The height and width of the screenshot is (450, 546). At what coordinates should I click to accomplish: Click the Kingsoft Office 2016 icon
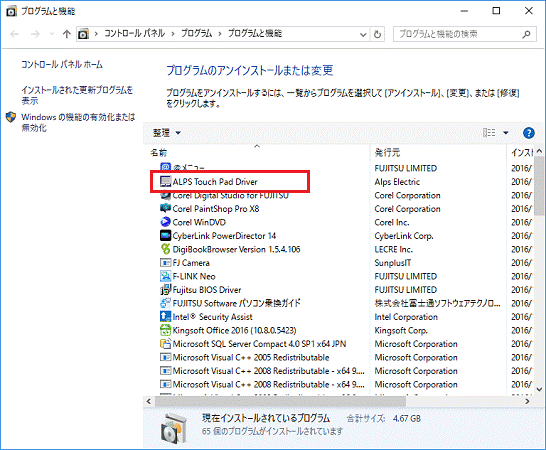click(x=165, y=330)
